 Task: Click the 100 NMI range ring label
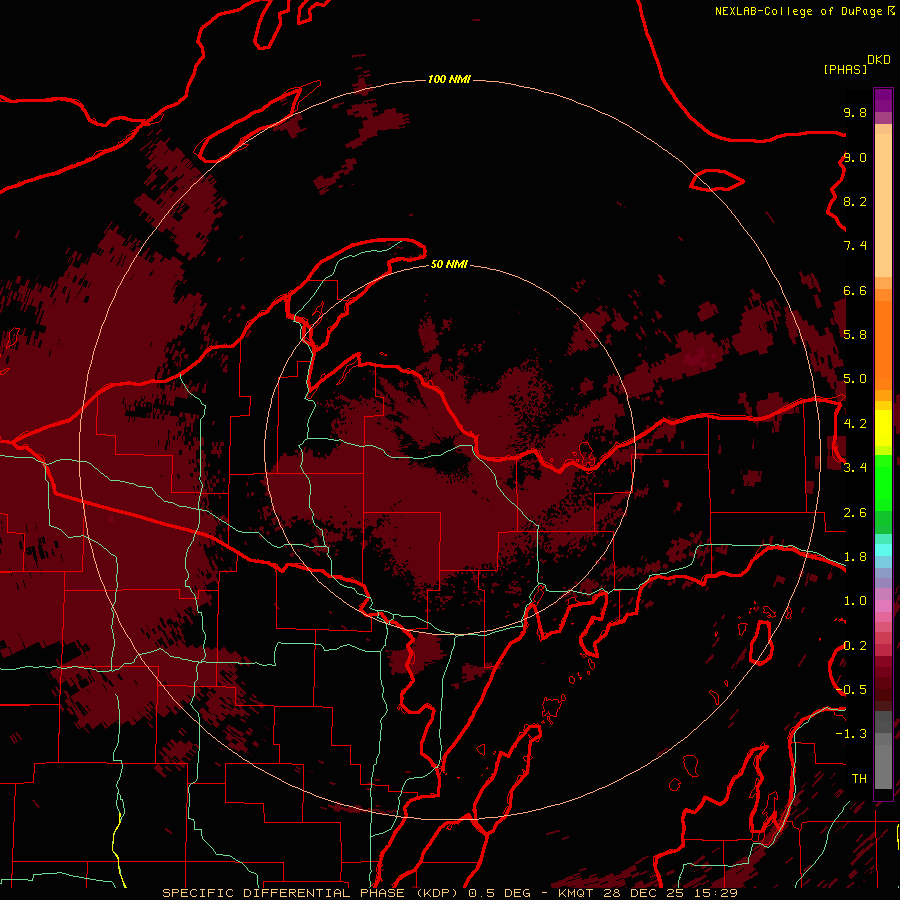pos(449,79)
